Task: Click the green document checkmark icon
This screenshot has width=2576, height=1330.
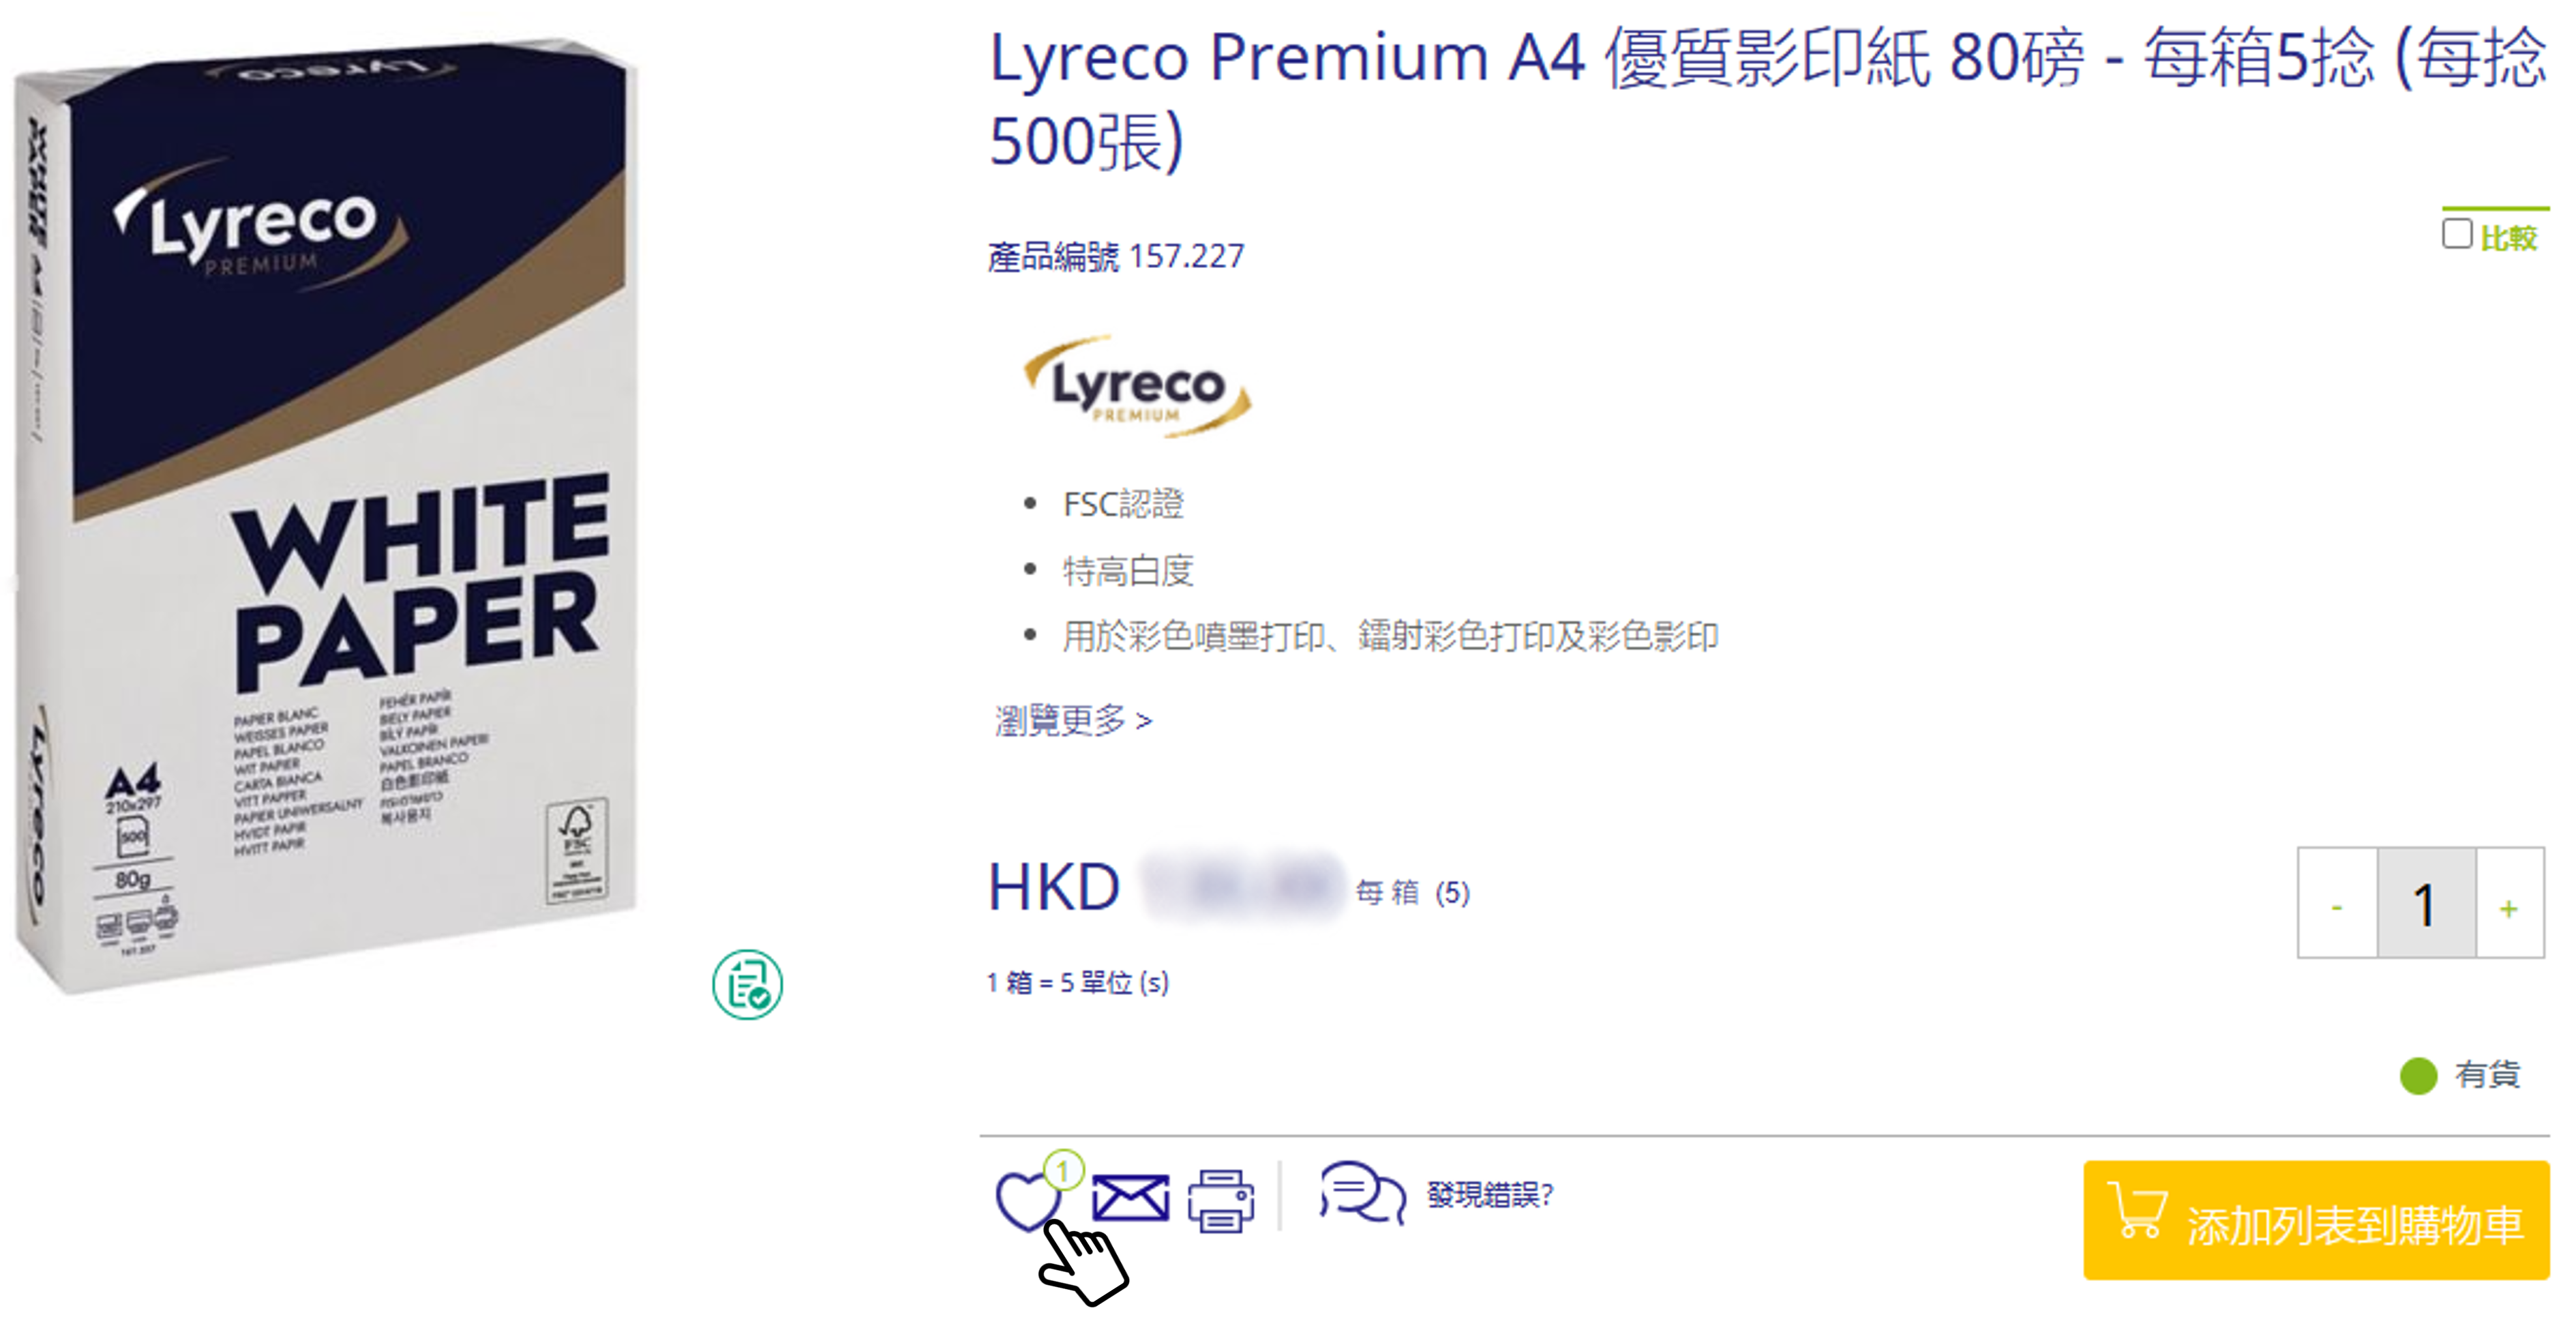Action: 747,985
